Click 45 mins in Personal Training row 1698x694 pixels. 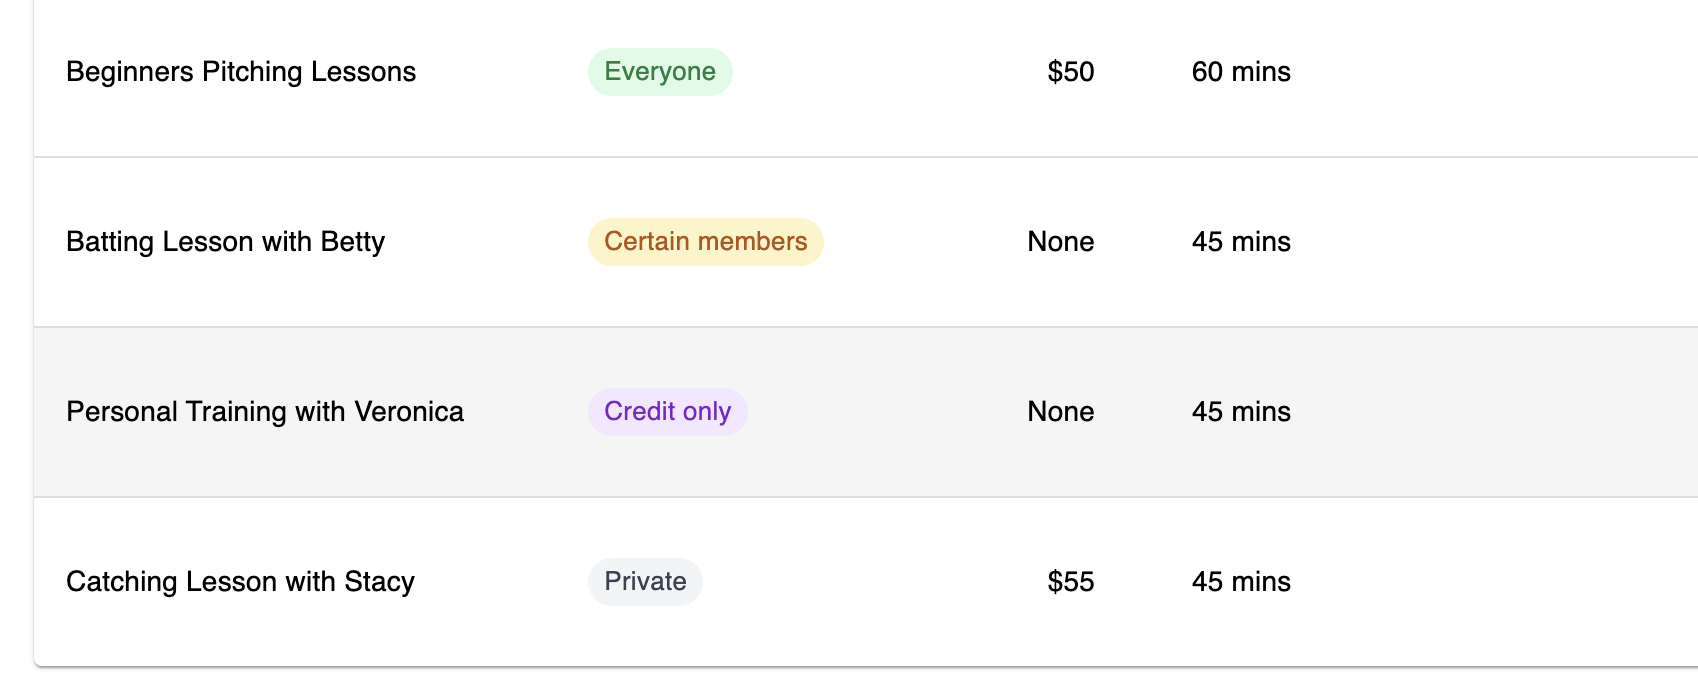pyautogui.click(x=1241, y=412)
